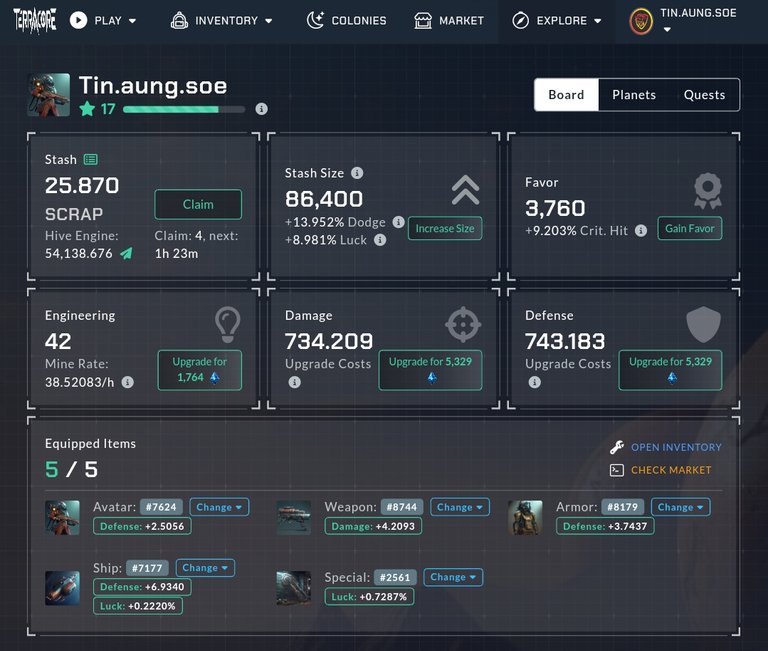Click the Luck info icon
768x651 pixels.
tap(380, 240)
